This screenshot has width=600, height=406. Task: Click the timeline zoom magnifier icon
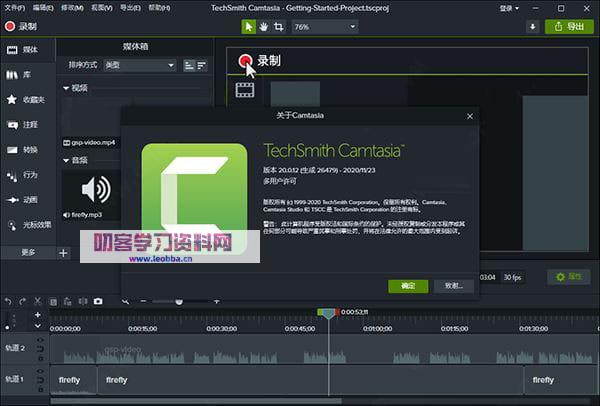pos(125,302)
